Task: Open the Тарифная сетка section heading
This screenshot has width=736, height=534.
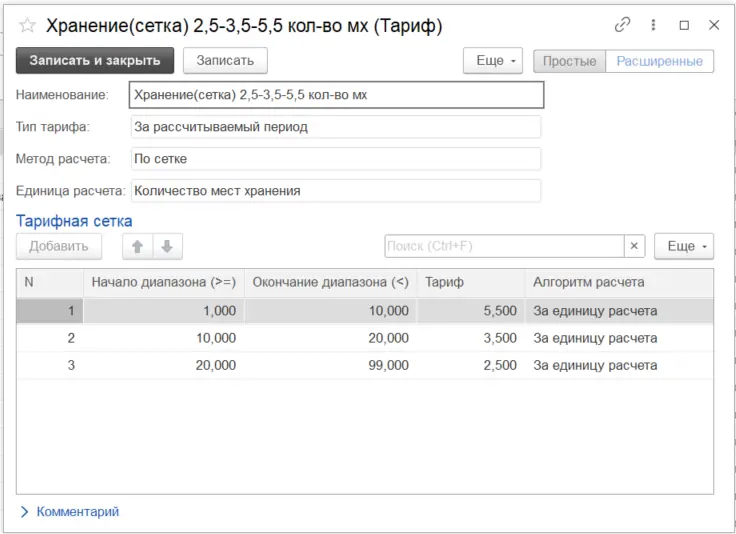Action: (74, 221)
